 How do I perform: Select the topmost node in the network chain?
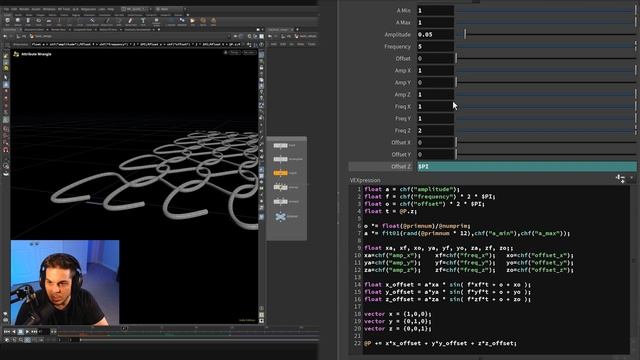pyautogui.click(x=280, y=145)
